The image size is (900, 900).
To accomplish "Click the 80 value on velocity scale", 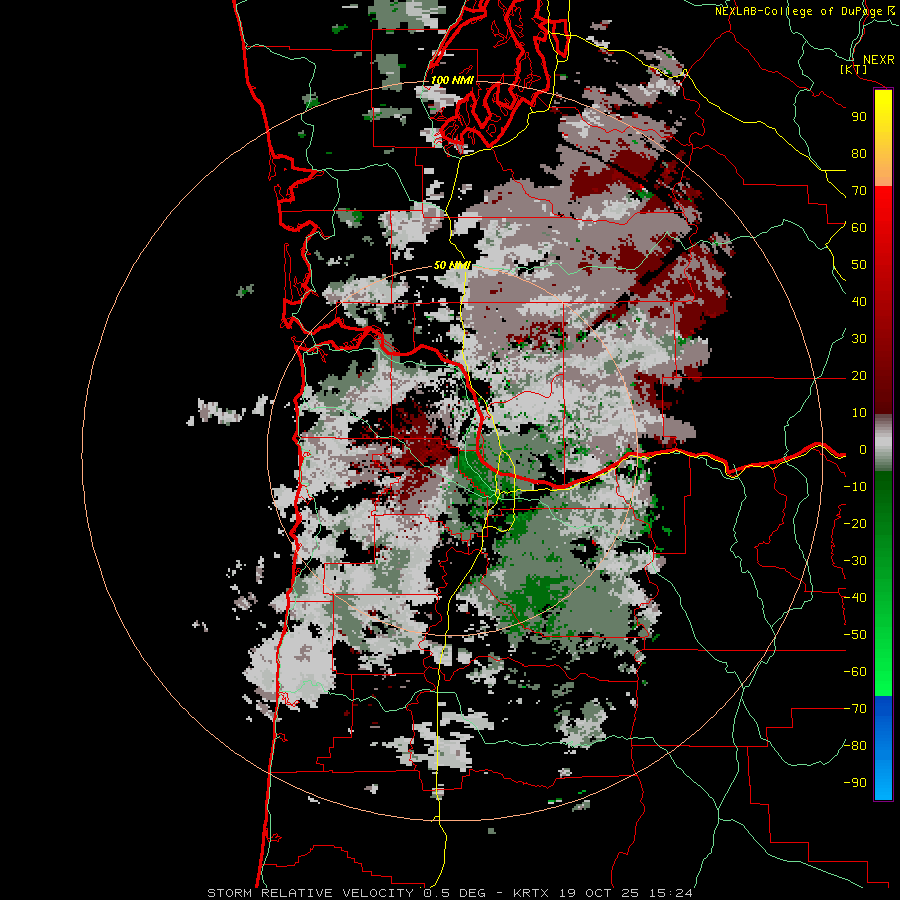I will [x=859, y=153].
